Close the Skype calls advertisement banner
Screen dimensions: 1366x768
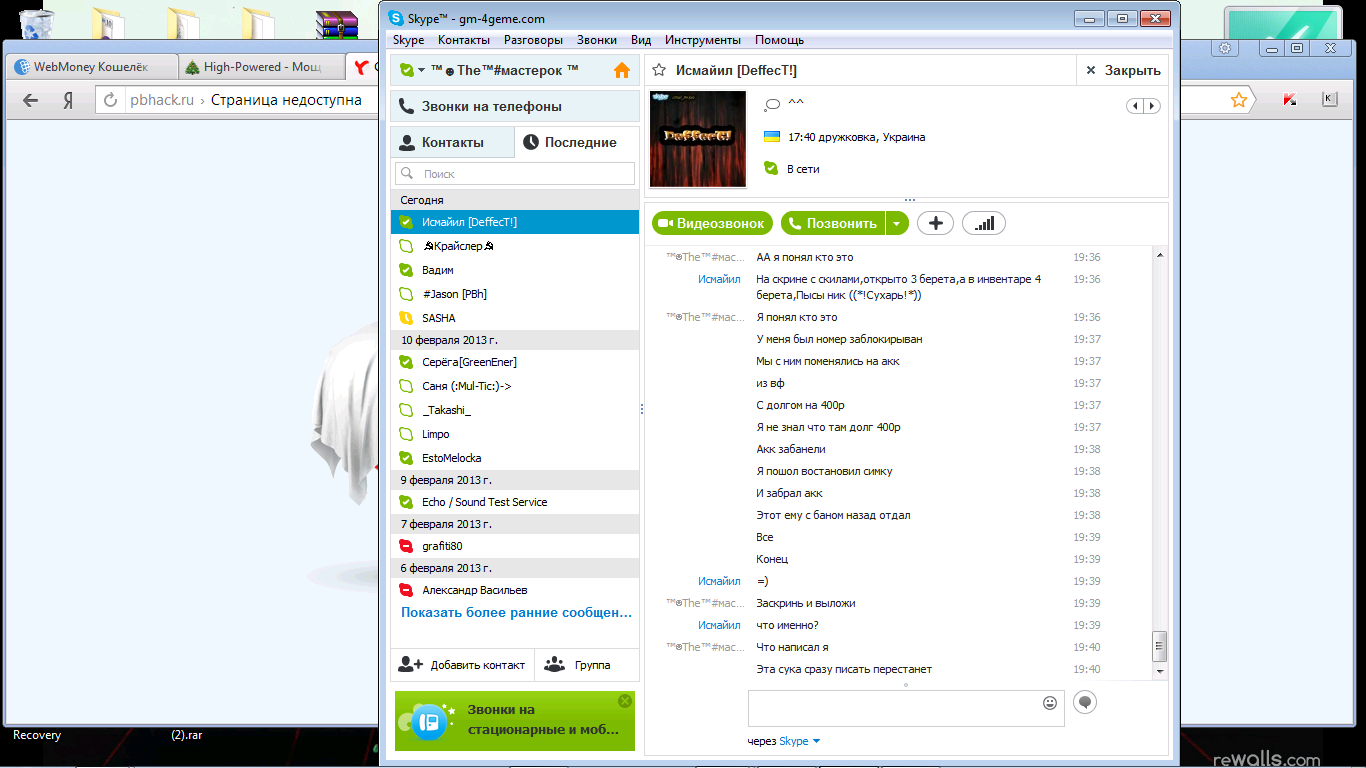(625, 701)
